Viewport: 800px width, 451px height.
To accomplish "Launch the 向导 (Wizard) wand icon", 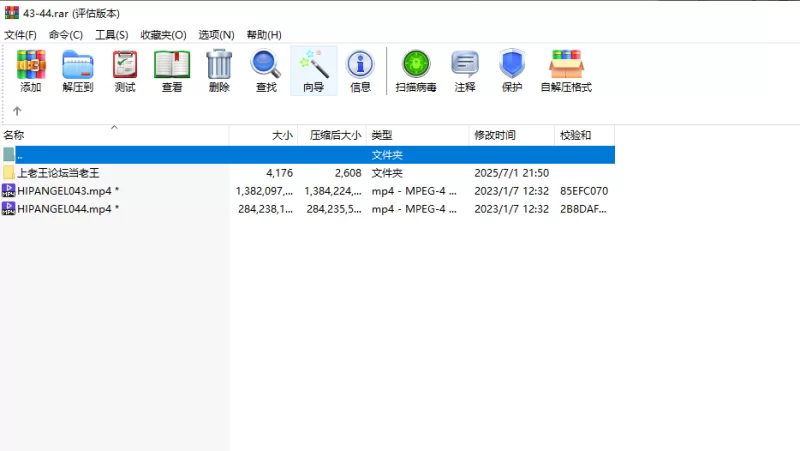I will 314,64.
